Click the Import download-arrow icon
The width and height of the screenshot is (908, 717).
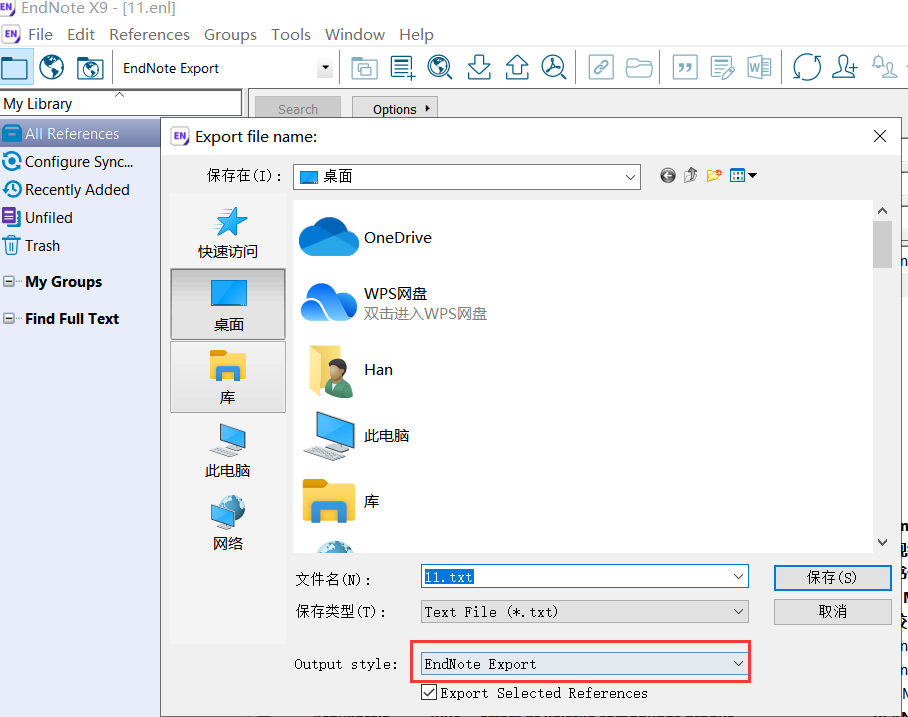479,68
